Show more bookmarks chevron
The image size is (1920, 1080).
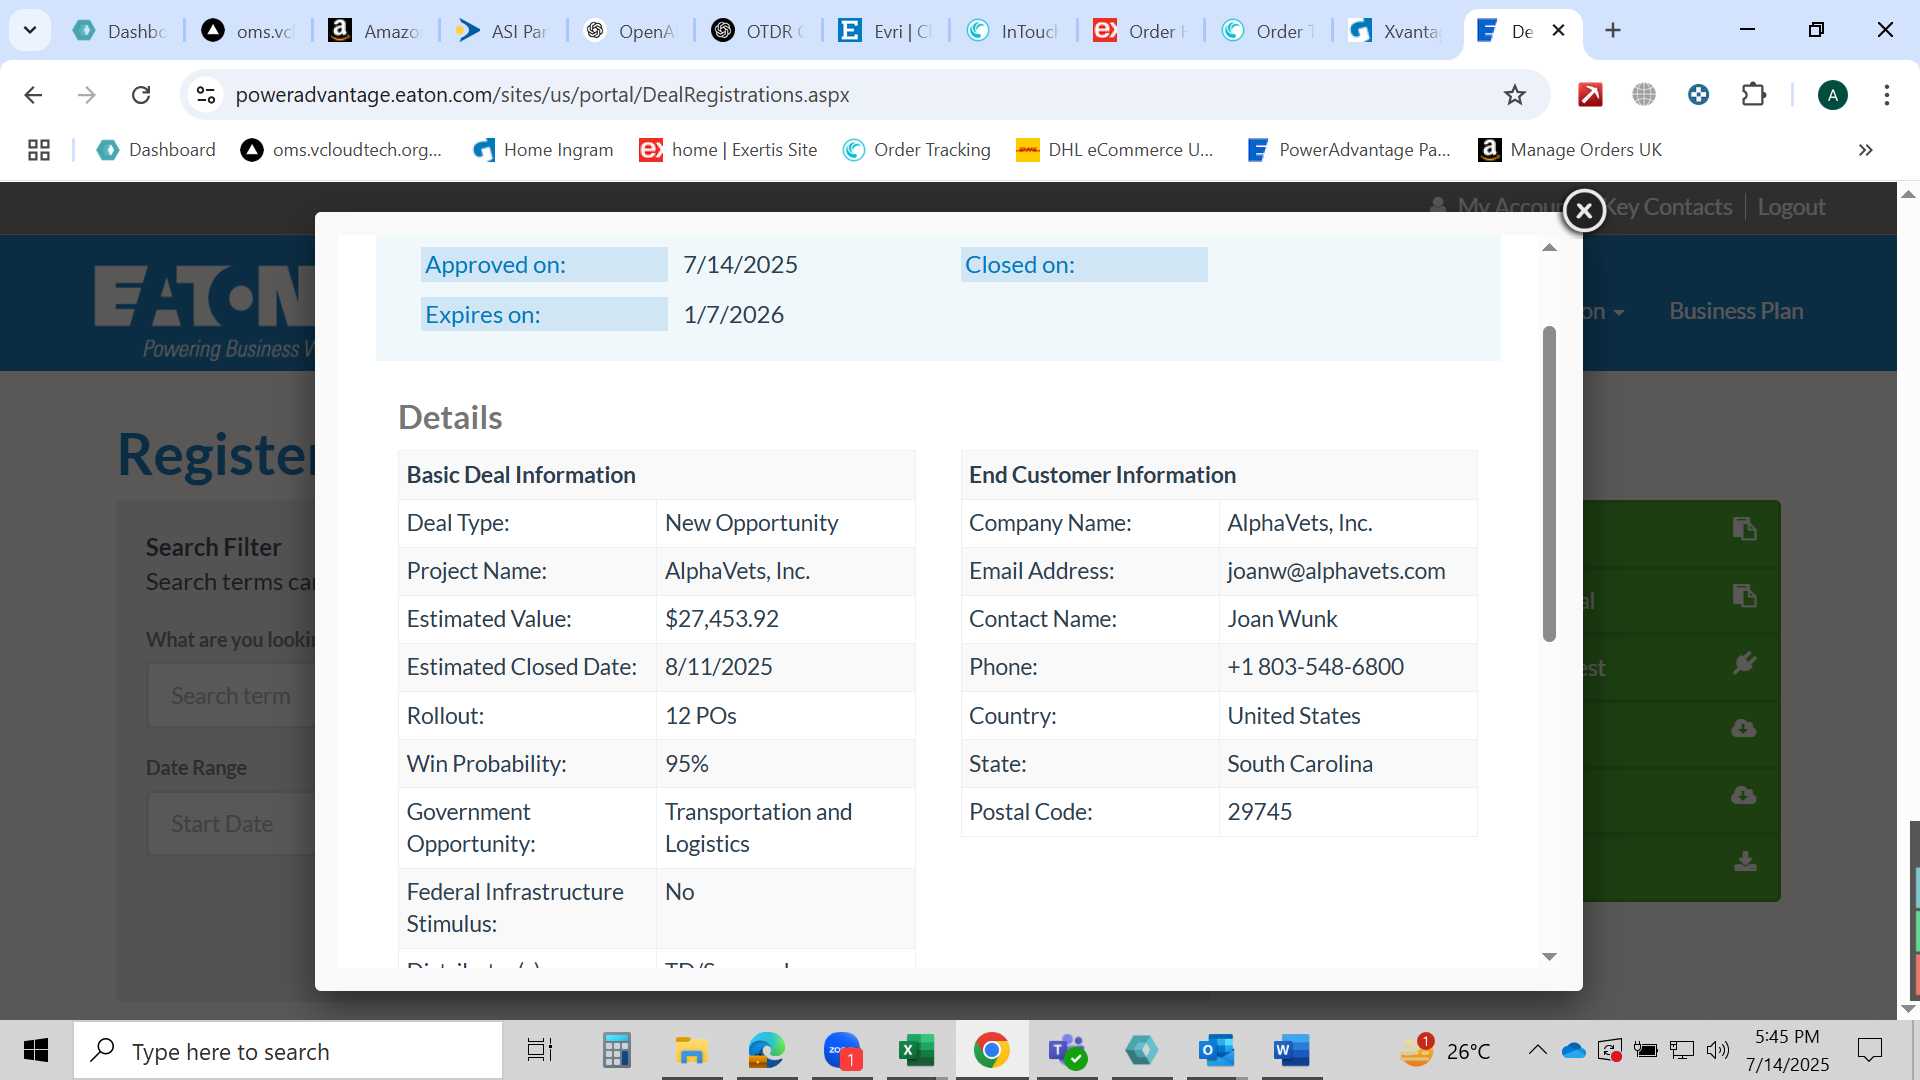tap(1865, 150)
